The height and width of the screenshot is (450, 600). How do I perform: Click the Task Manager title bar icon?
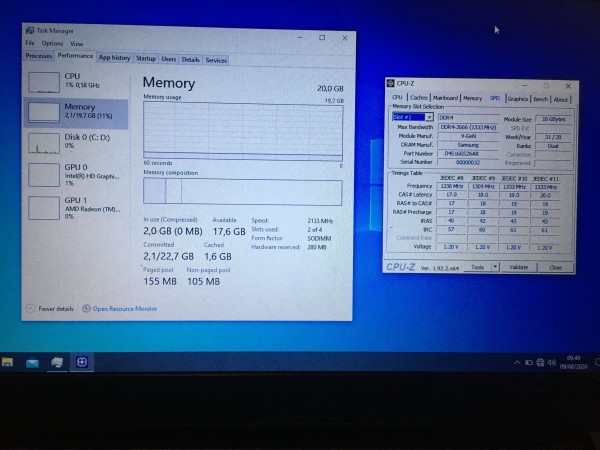point(29,30)
